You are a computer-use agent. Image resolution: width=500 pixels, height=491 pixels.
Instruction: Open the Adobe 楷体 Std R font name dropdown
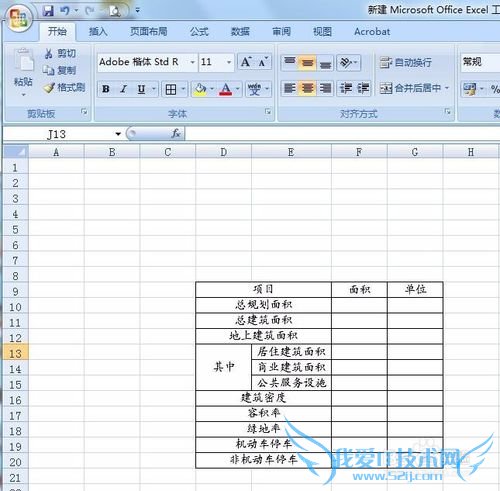(x=192, y=62)
